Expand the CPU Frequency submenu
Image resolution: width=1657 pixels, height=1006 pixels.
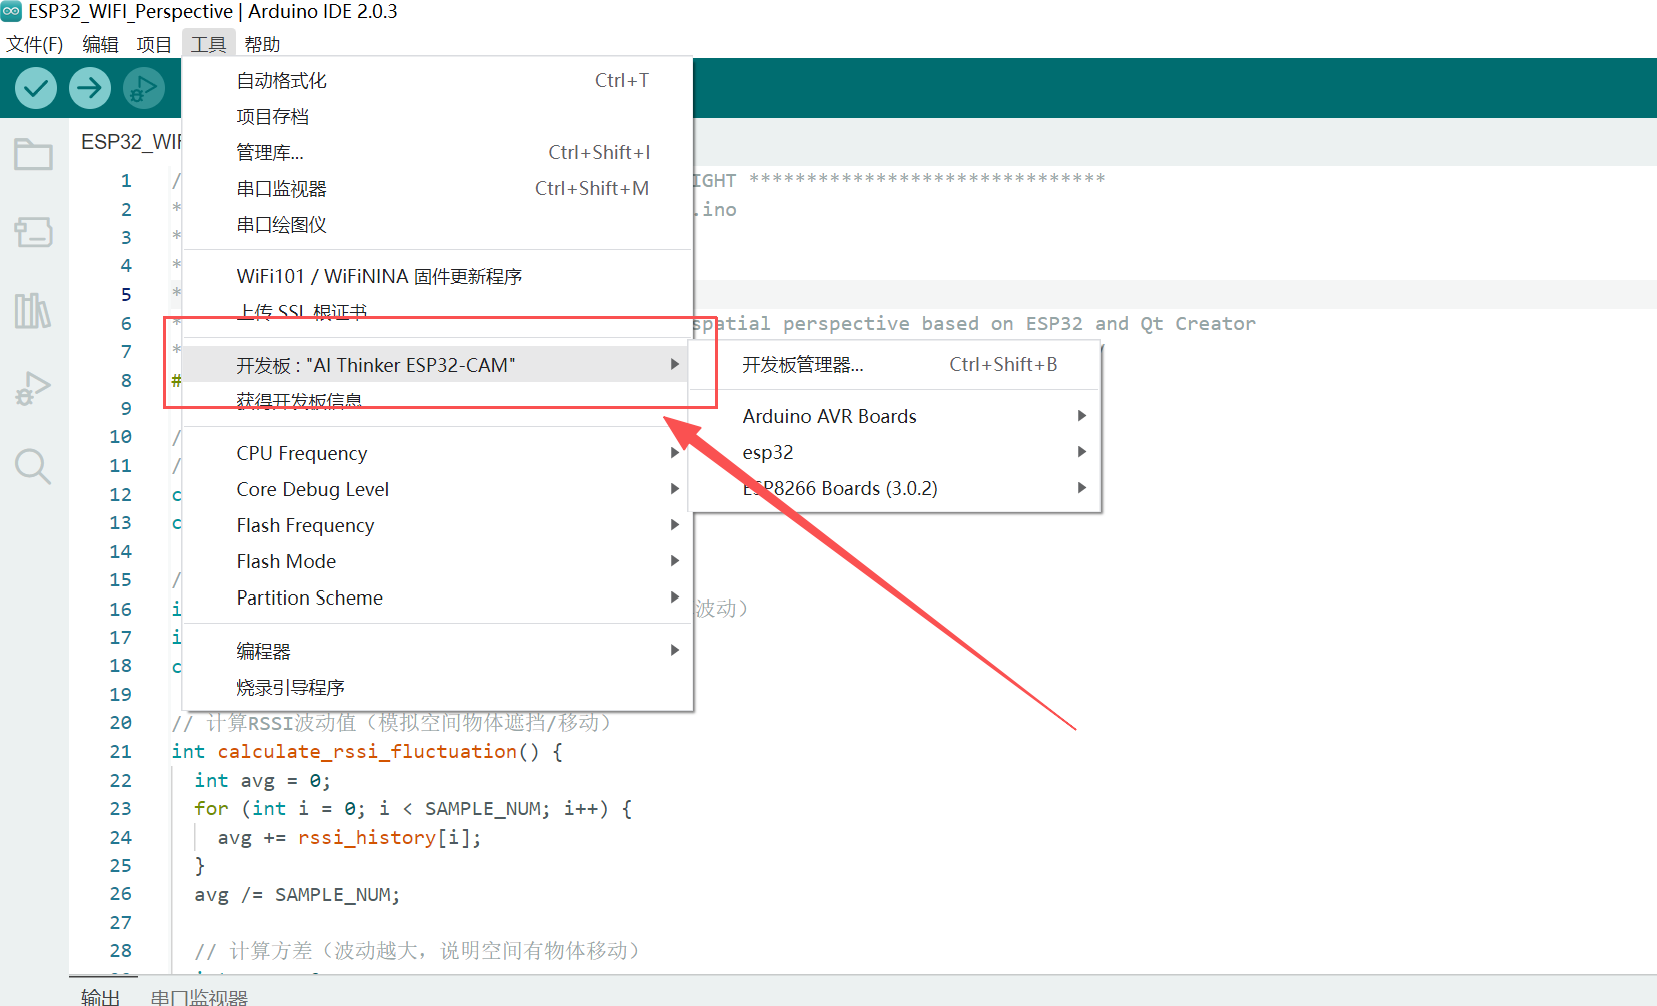click(438, 453)
